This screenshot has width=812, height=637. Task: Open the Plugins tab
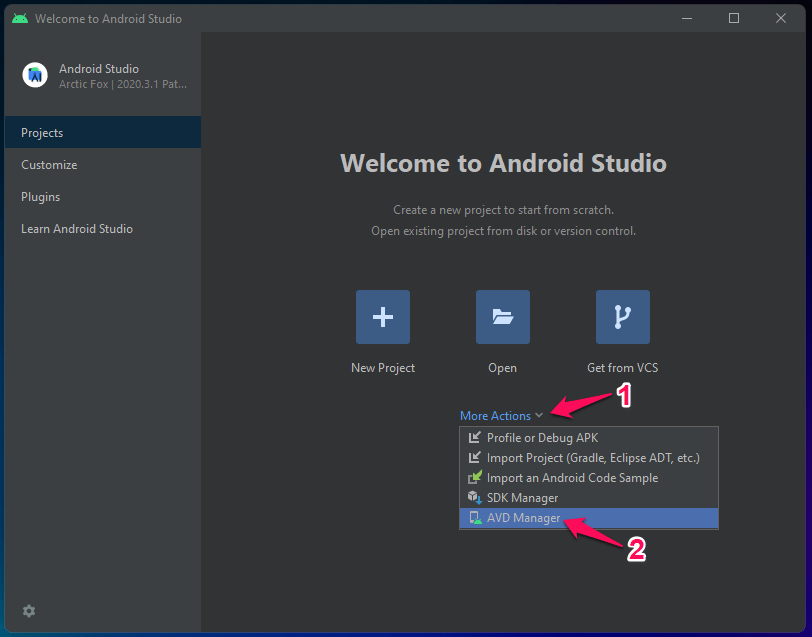(103, 197)
